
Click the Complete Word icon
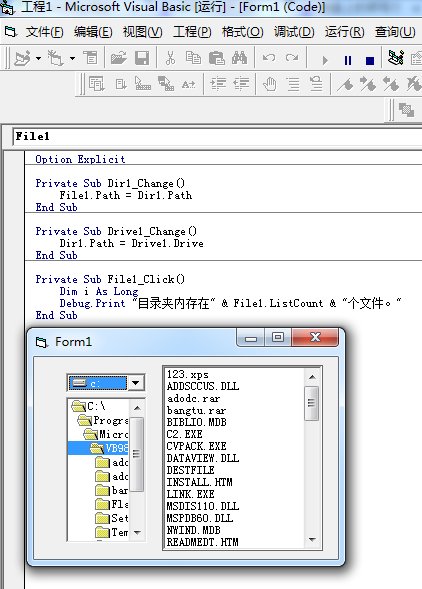click(x=188, y=85)
